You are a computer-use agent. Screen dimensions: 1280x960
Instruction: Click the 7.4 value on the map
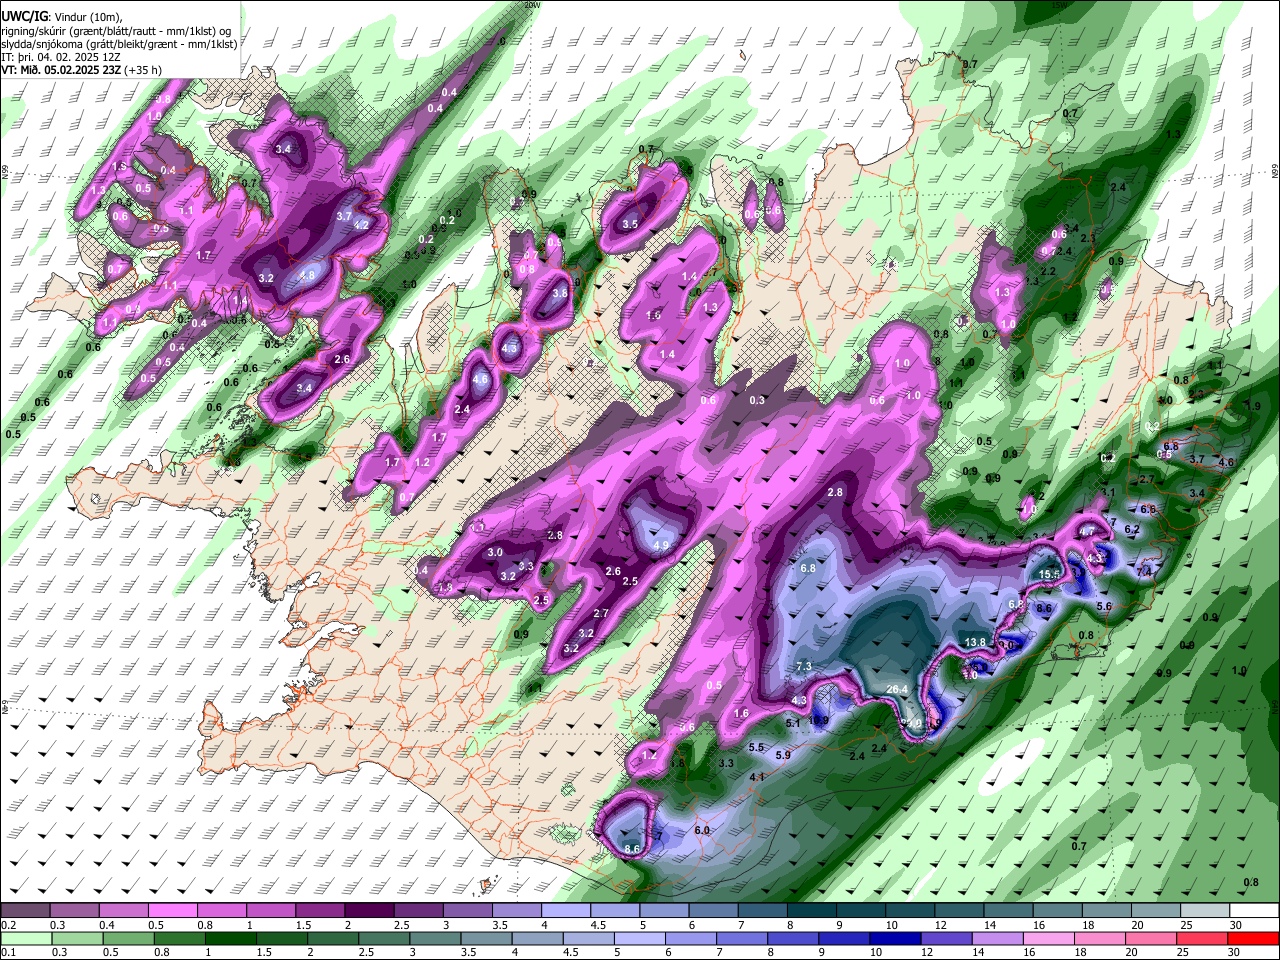coord(1145,571)
